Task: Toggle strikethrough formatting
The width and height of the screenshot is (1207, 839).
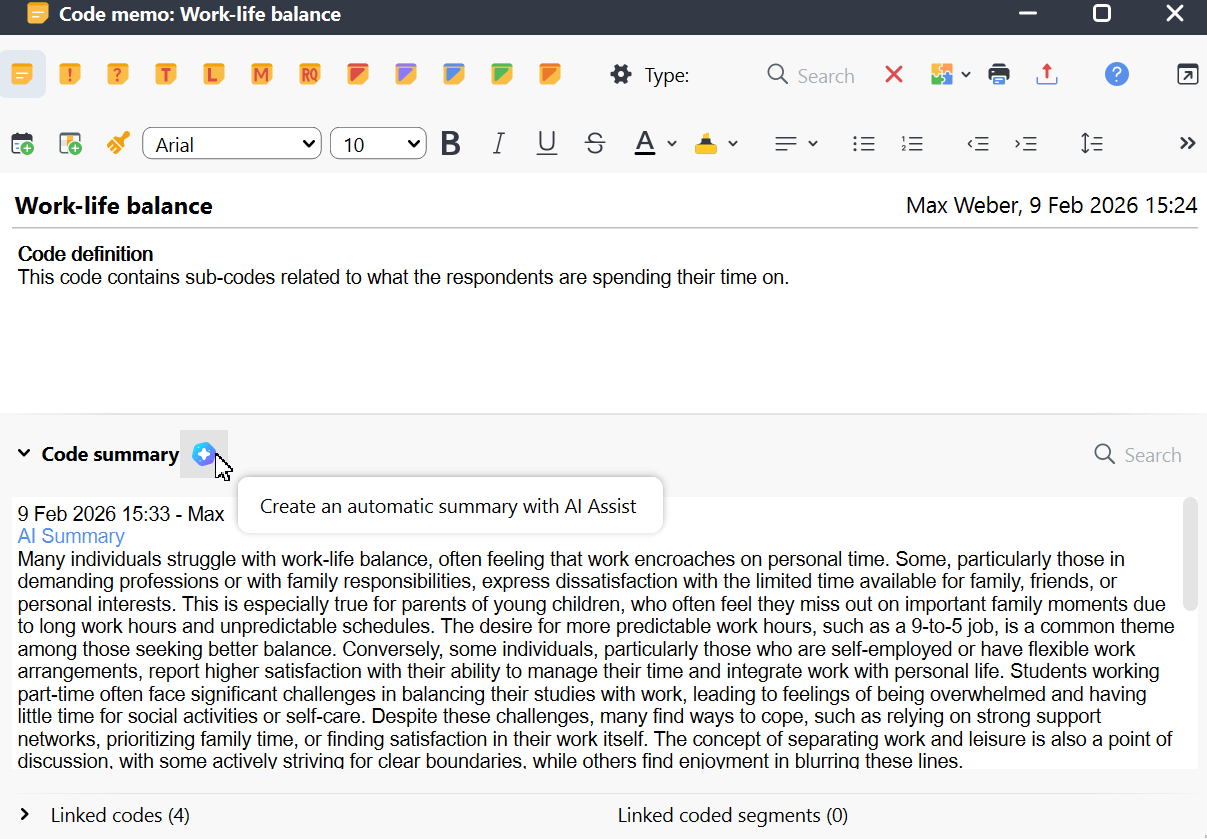Action: (595, 143)
